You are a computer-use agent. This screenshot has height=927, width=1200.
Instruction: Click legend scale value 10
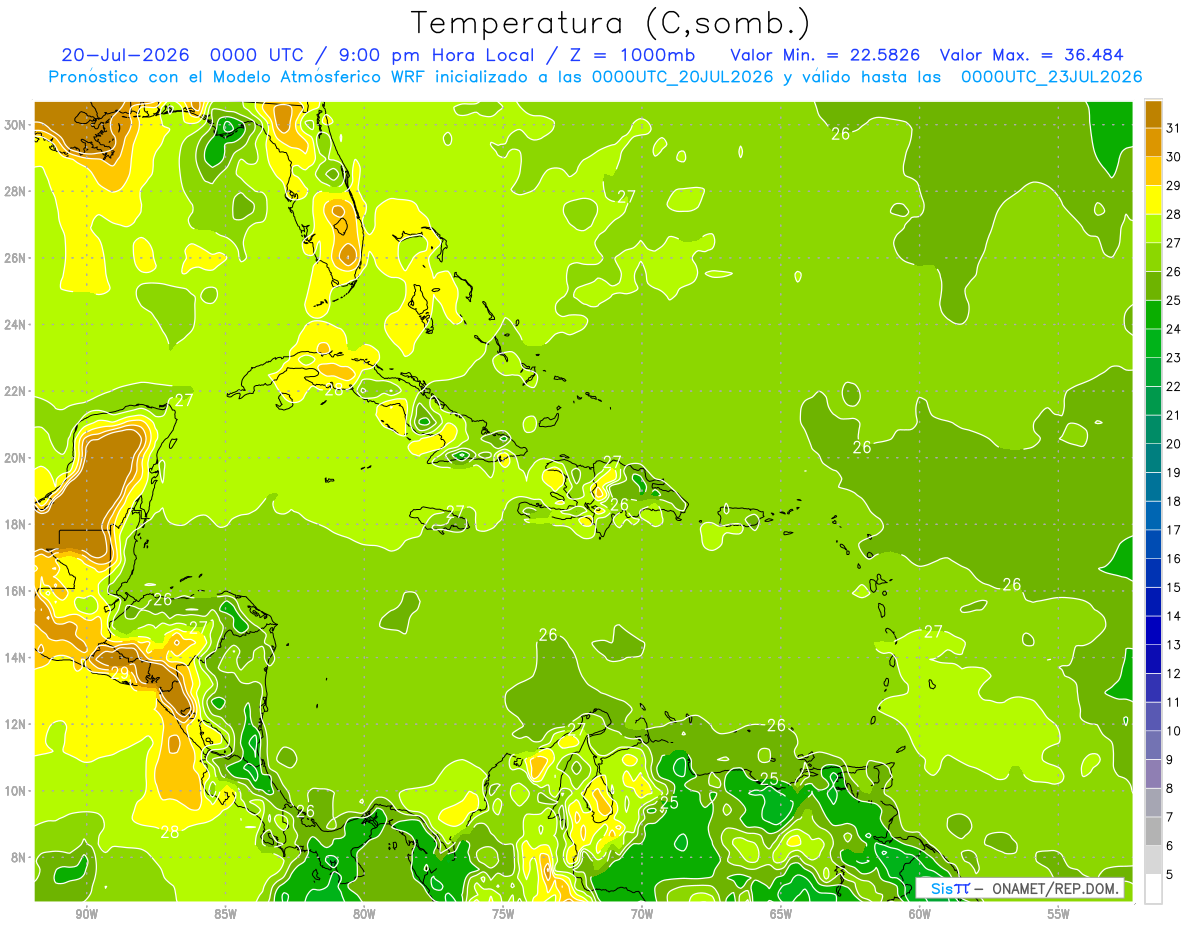coord(1173,731)
